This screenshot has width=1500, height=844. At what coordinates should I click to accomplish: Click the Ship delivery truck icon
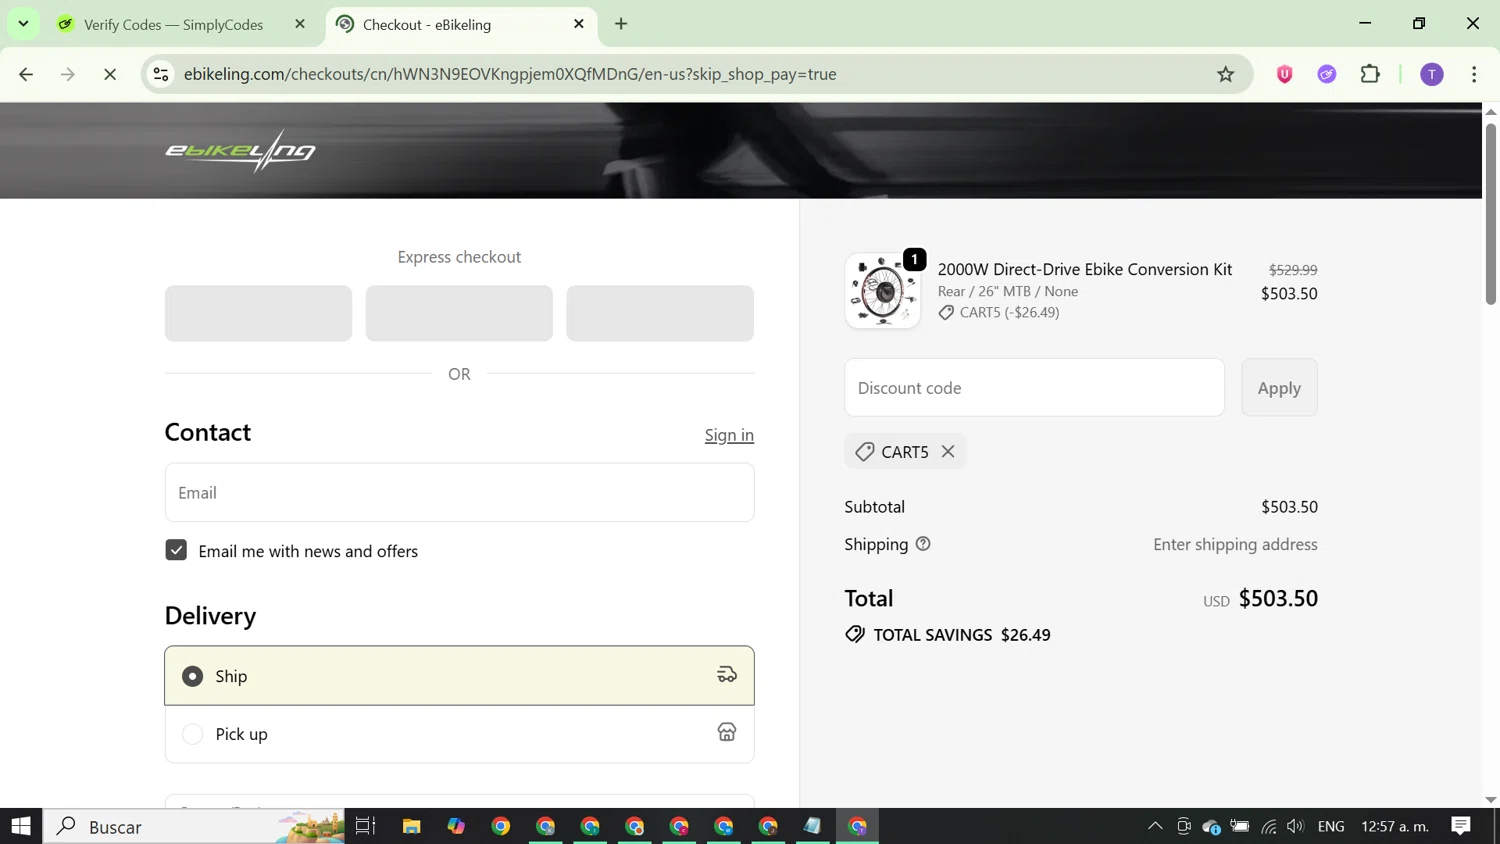pos(727,676)
